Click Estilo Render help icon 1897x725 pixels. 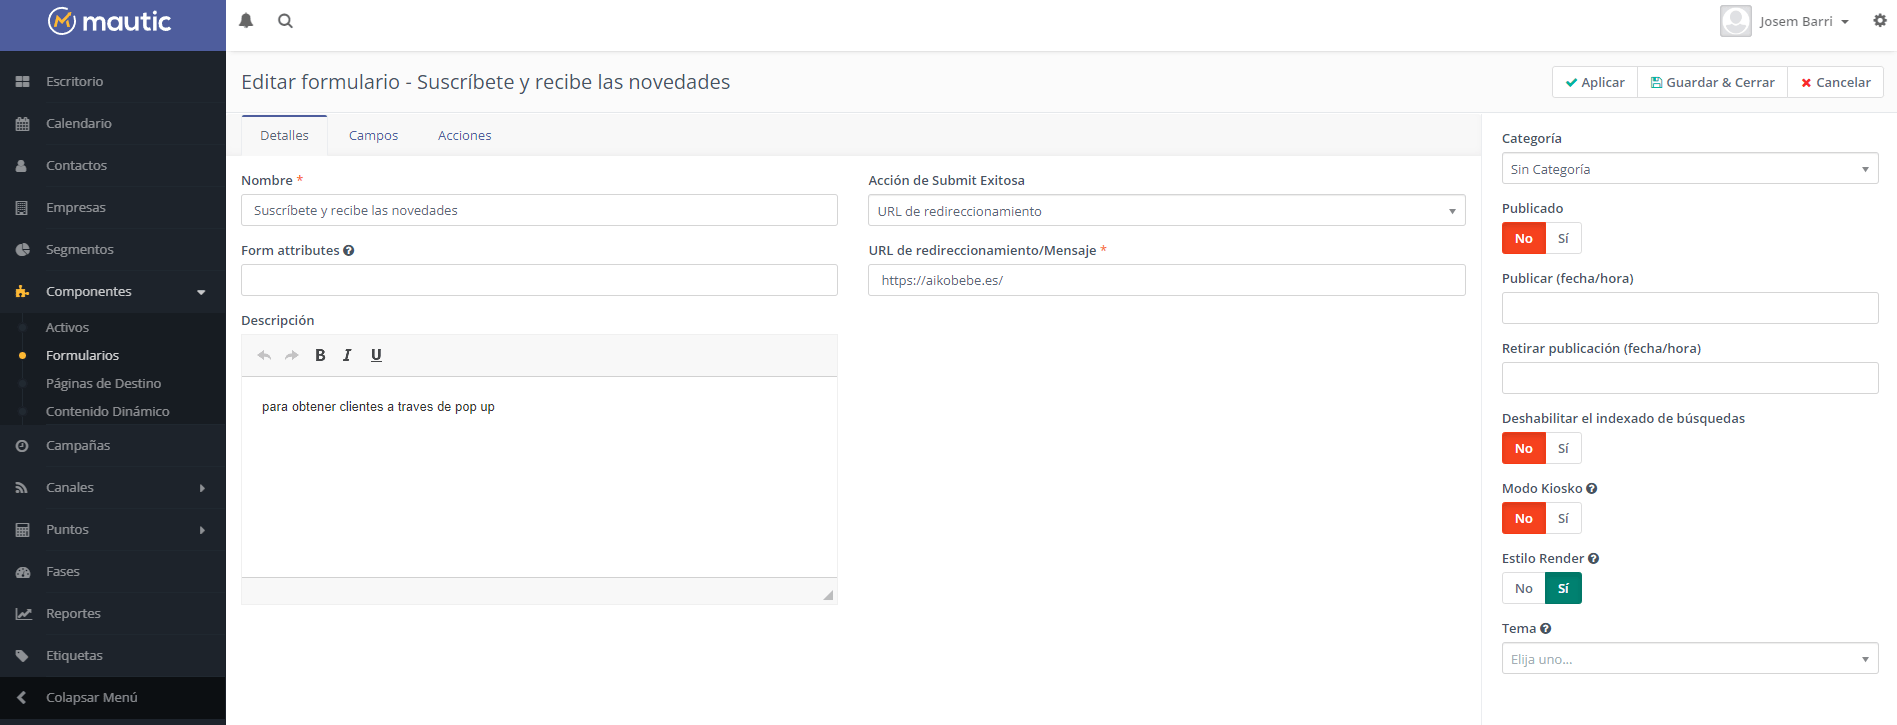click(1594, 559)
